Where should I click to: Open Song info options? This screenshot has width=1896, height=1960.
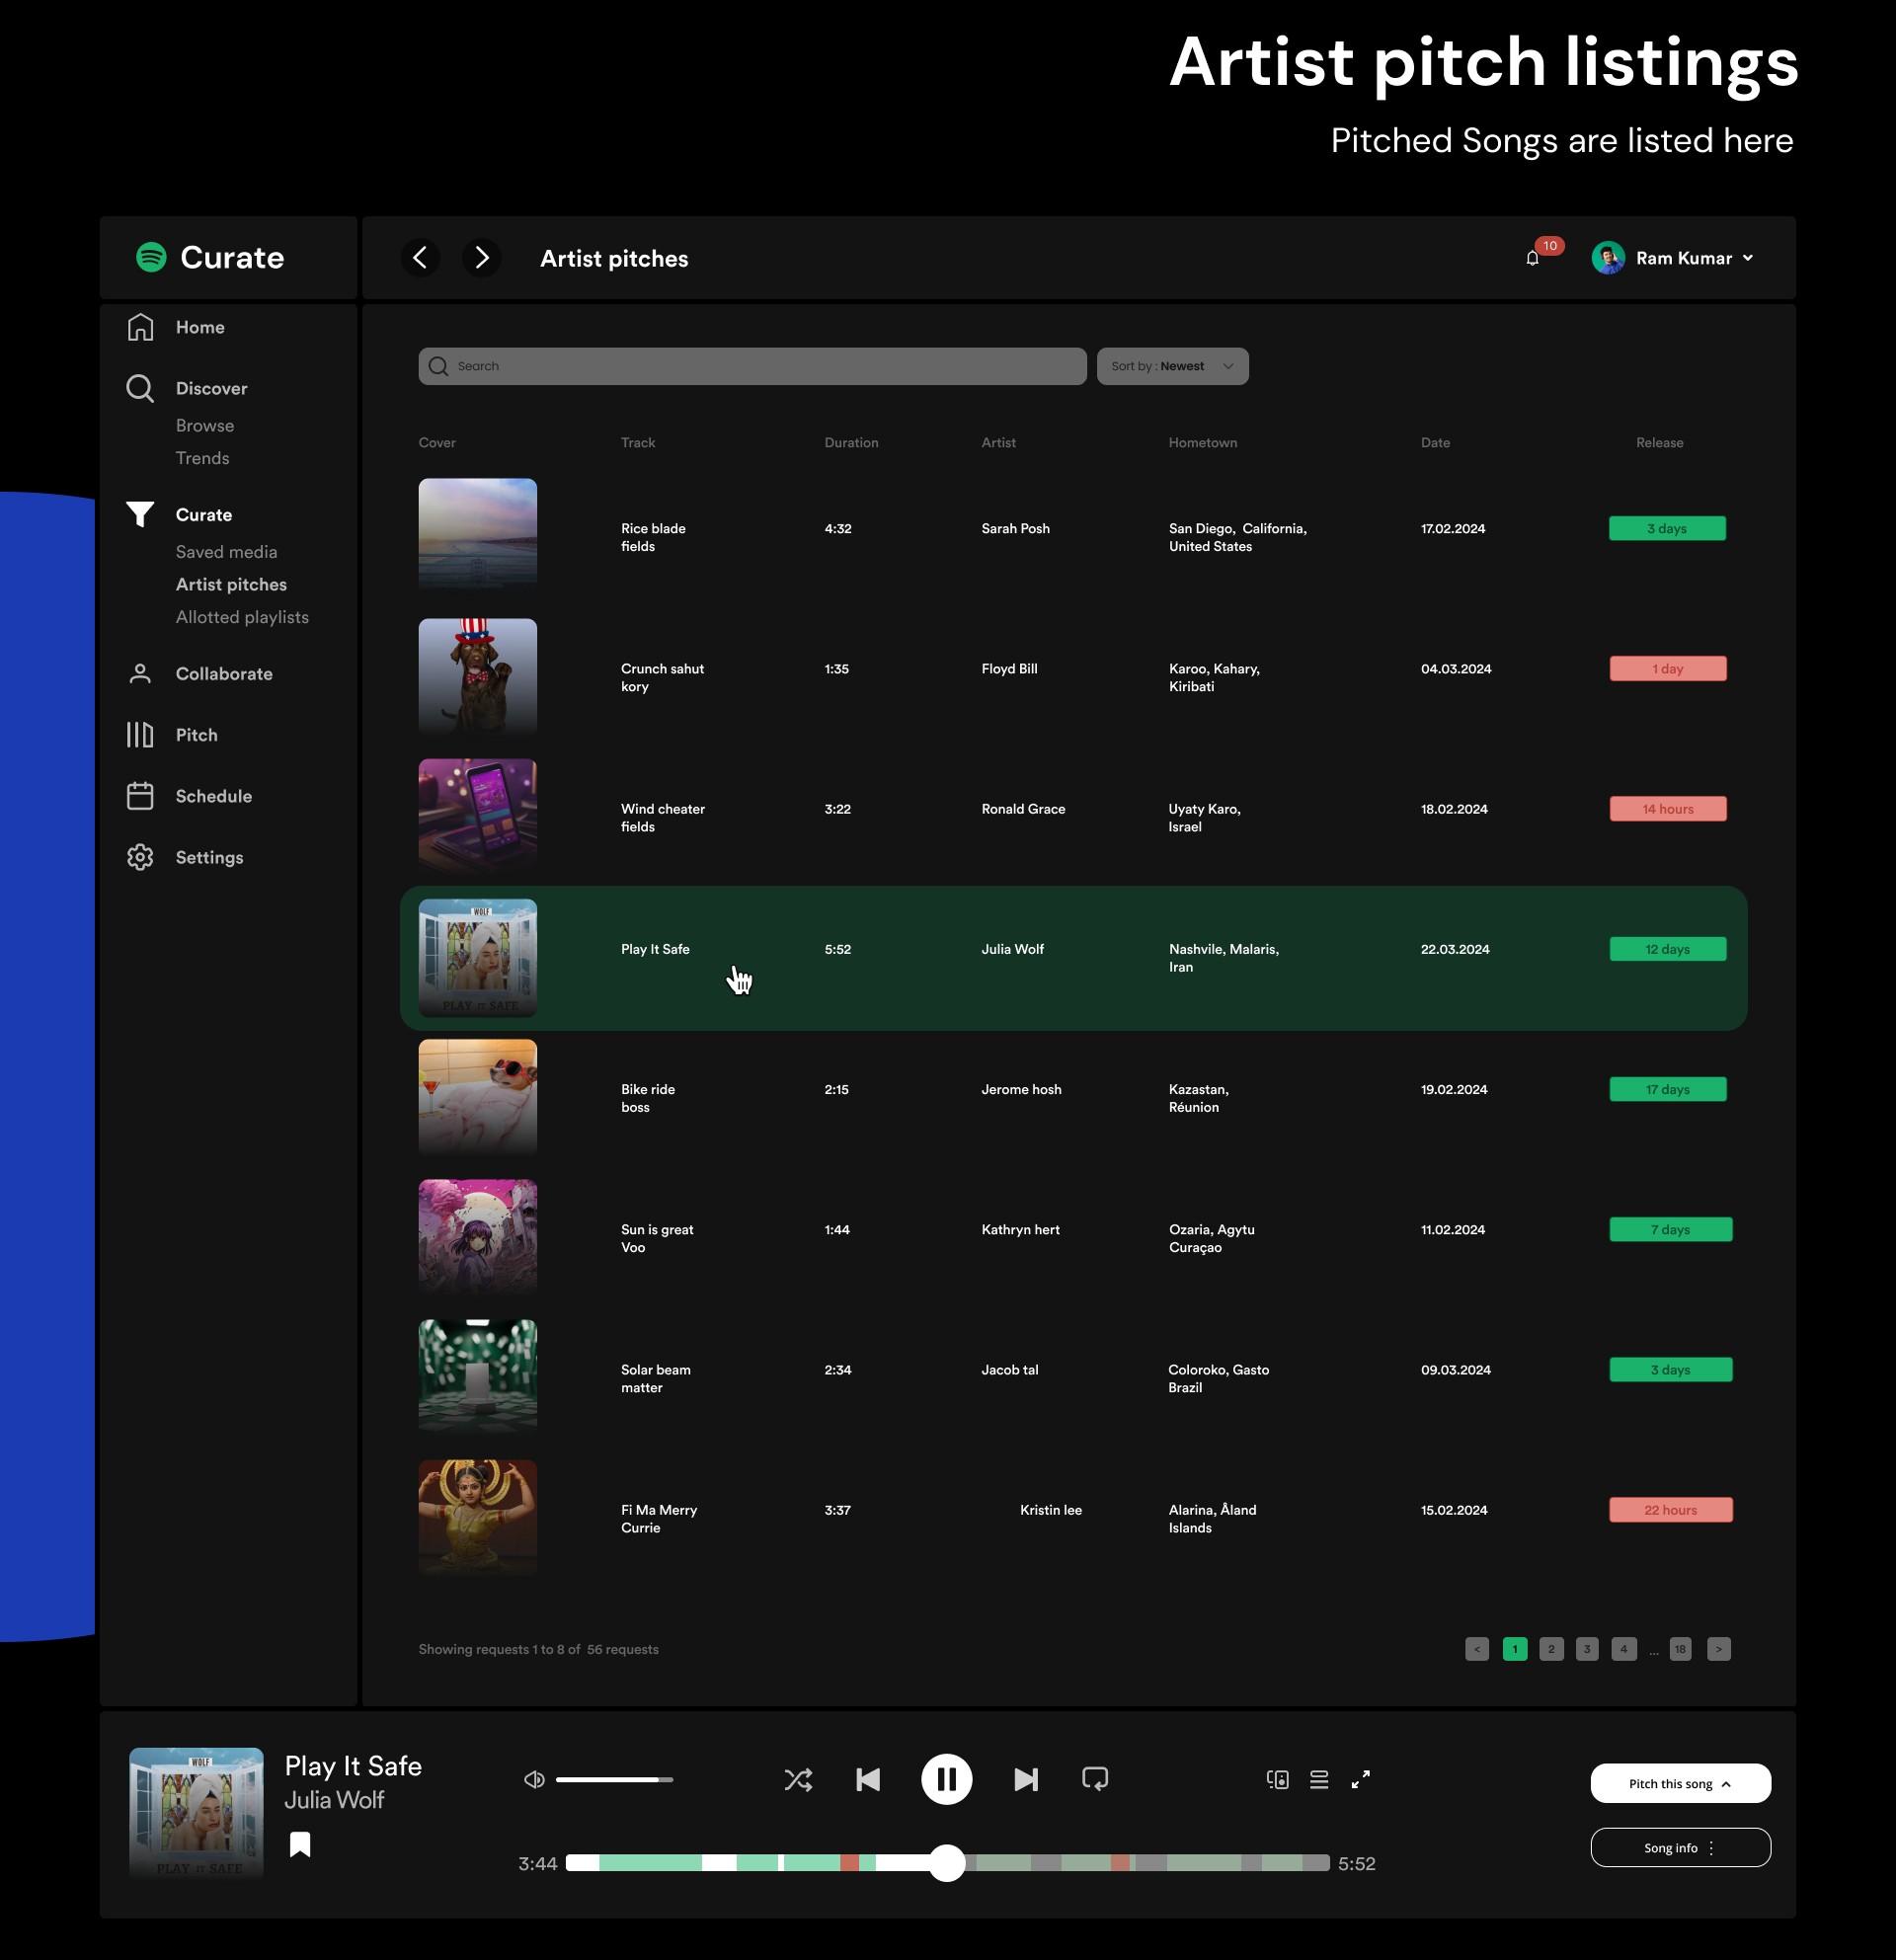click(x=1680, y=1847)
